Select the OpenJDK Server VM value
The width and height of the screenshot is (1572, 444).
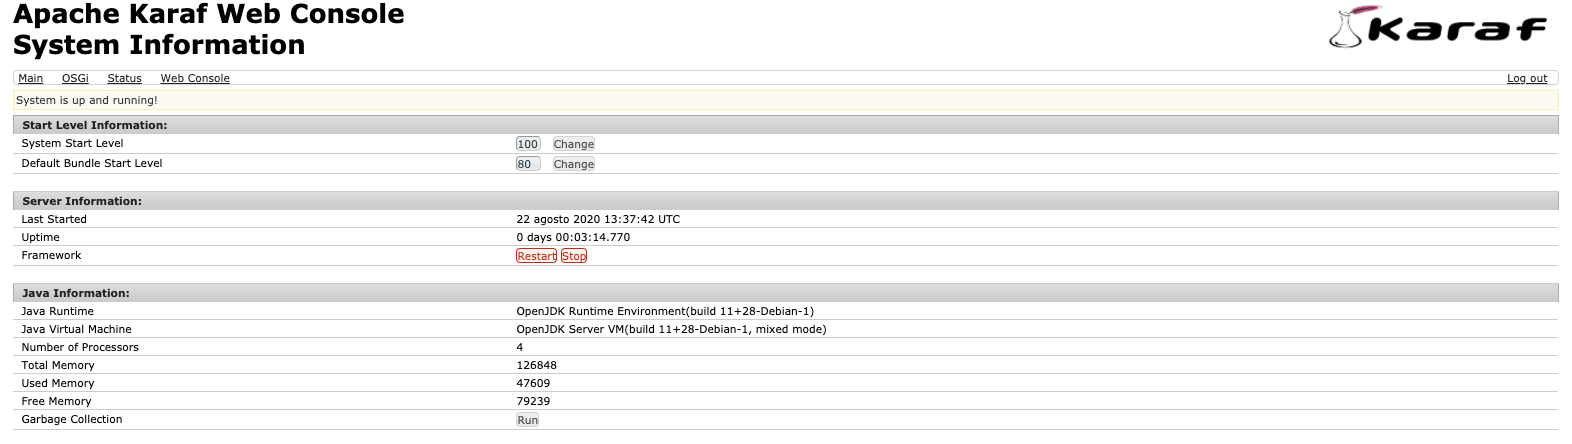672,329
